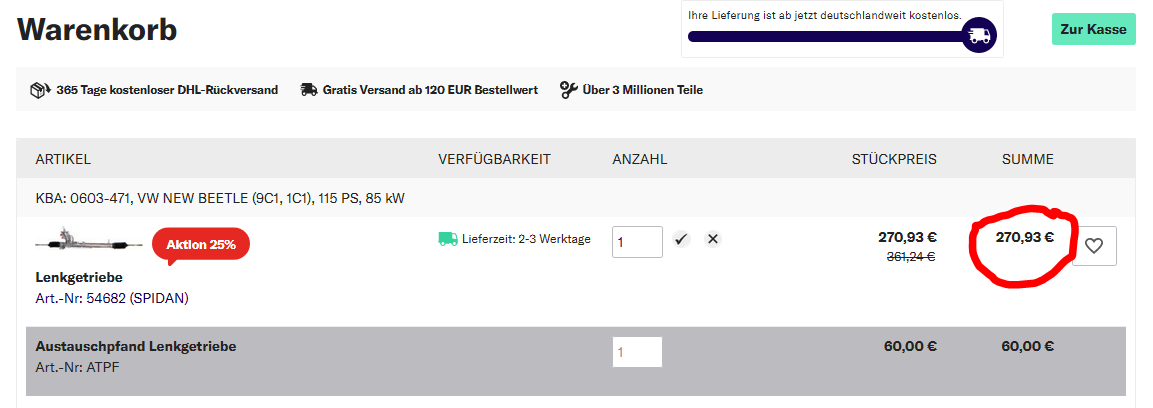Viewport: 1153px width, 408px height.
Task: Click the Lenkgetriebe product thumbnail image
Action: coord(84,242)
